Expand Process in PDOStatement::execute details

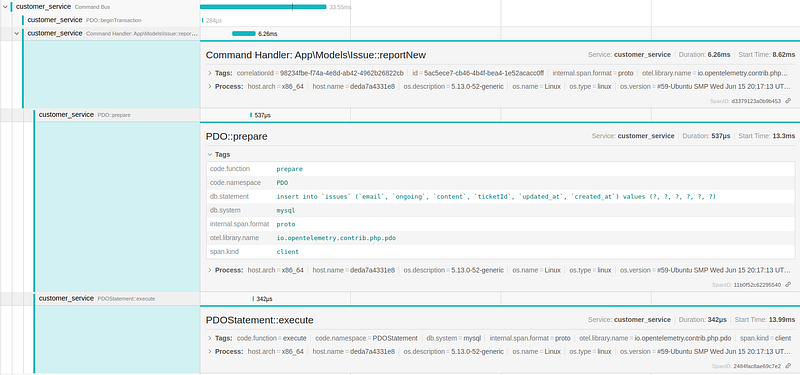click(x=224, y=352)
